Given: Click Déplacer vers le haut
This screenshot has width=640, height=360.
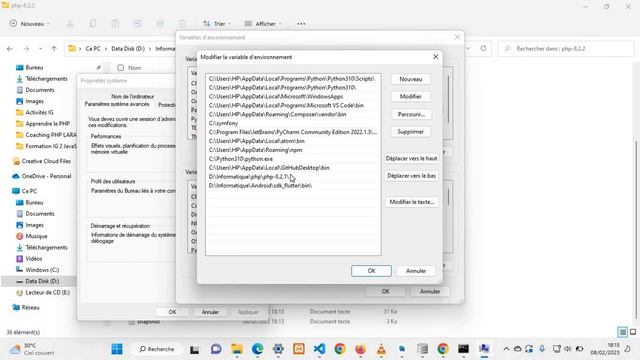Looking at the screenshot, I should click(411, 158).
